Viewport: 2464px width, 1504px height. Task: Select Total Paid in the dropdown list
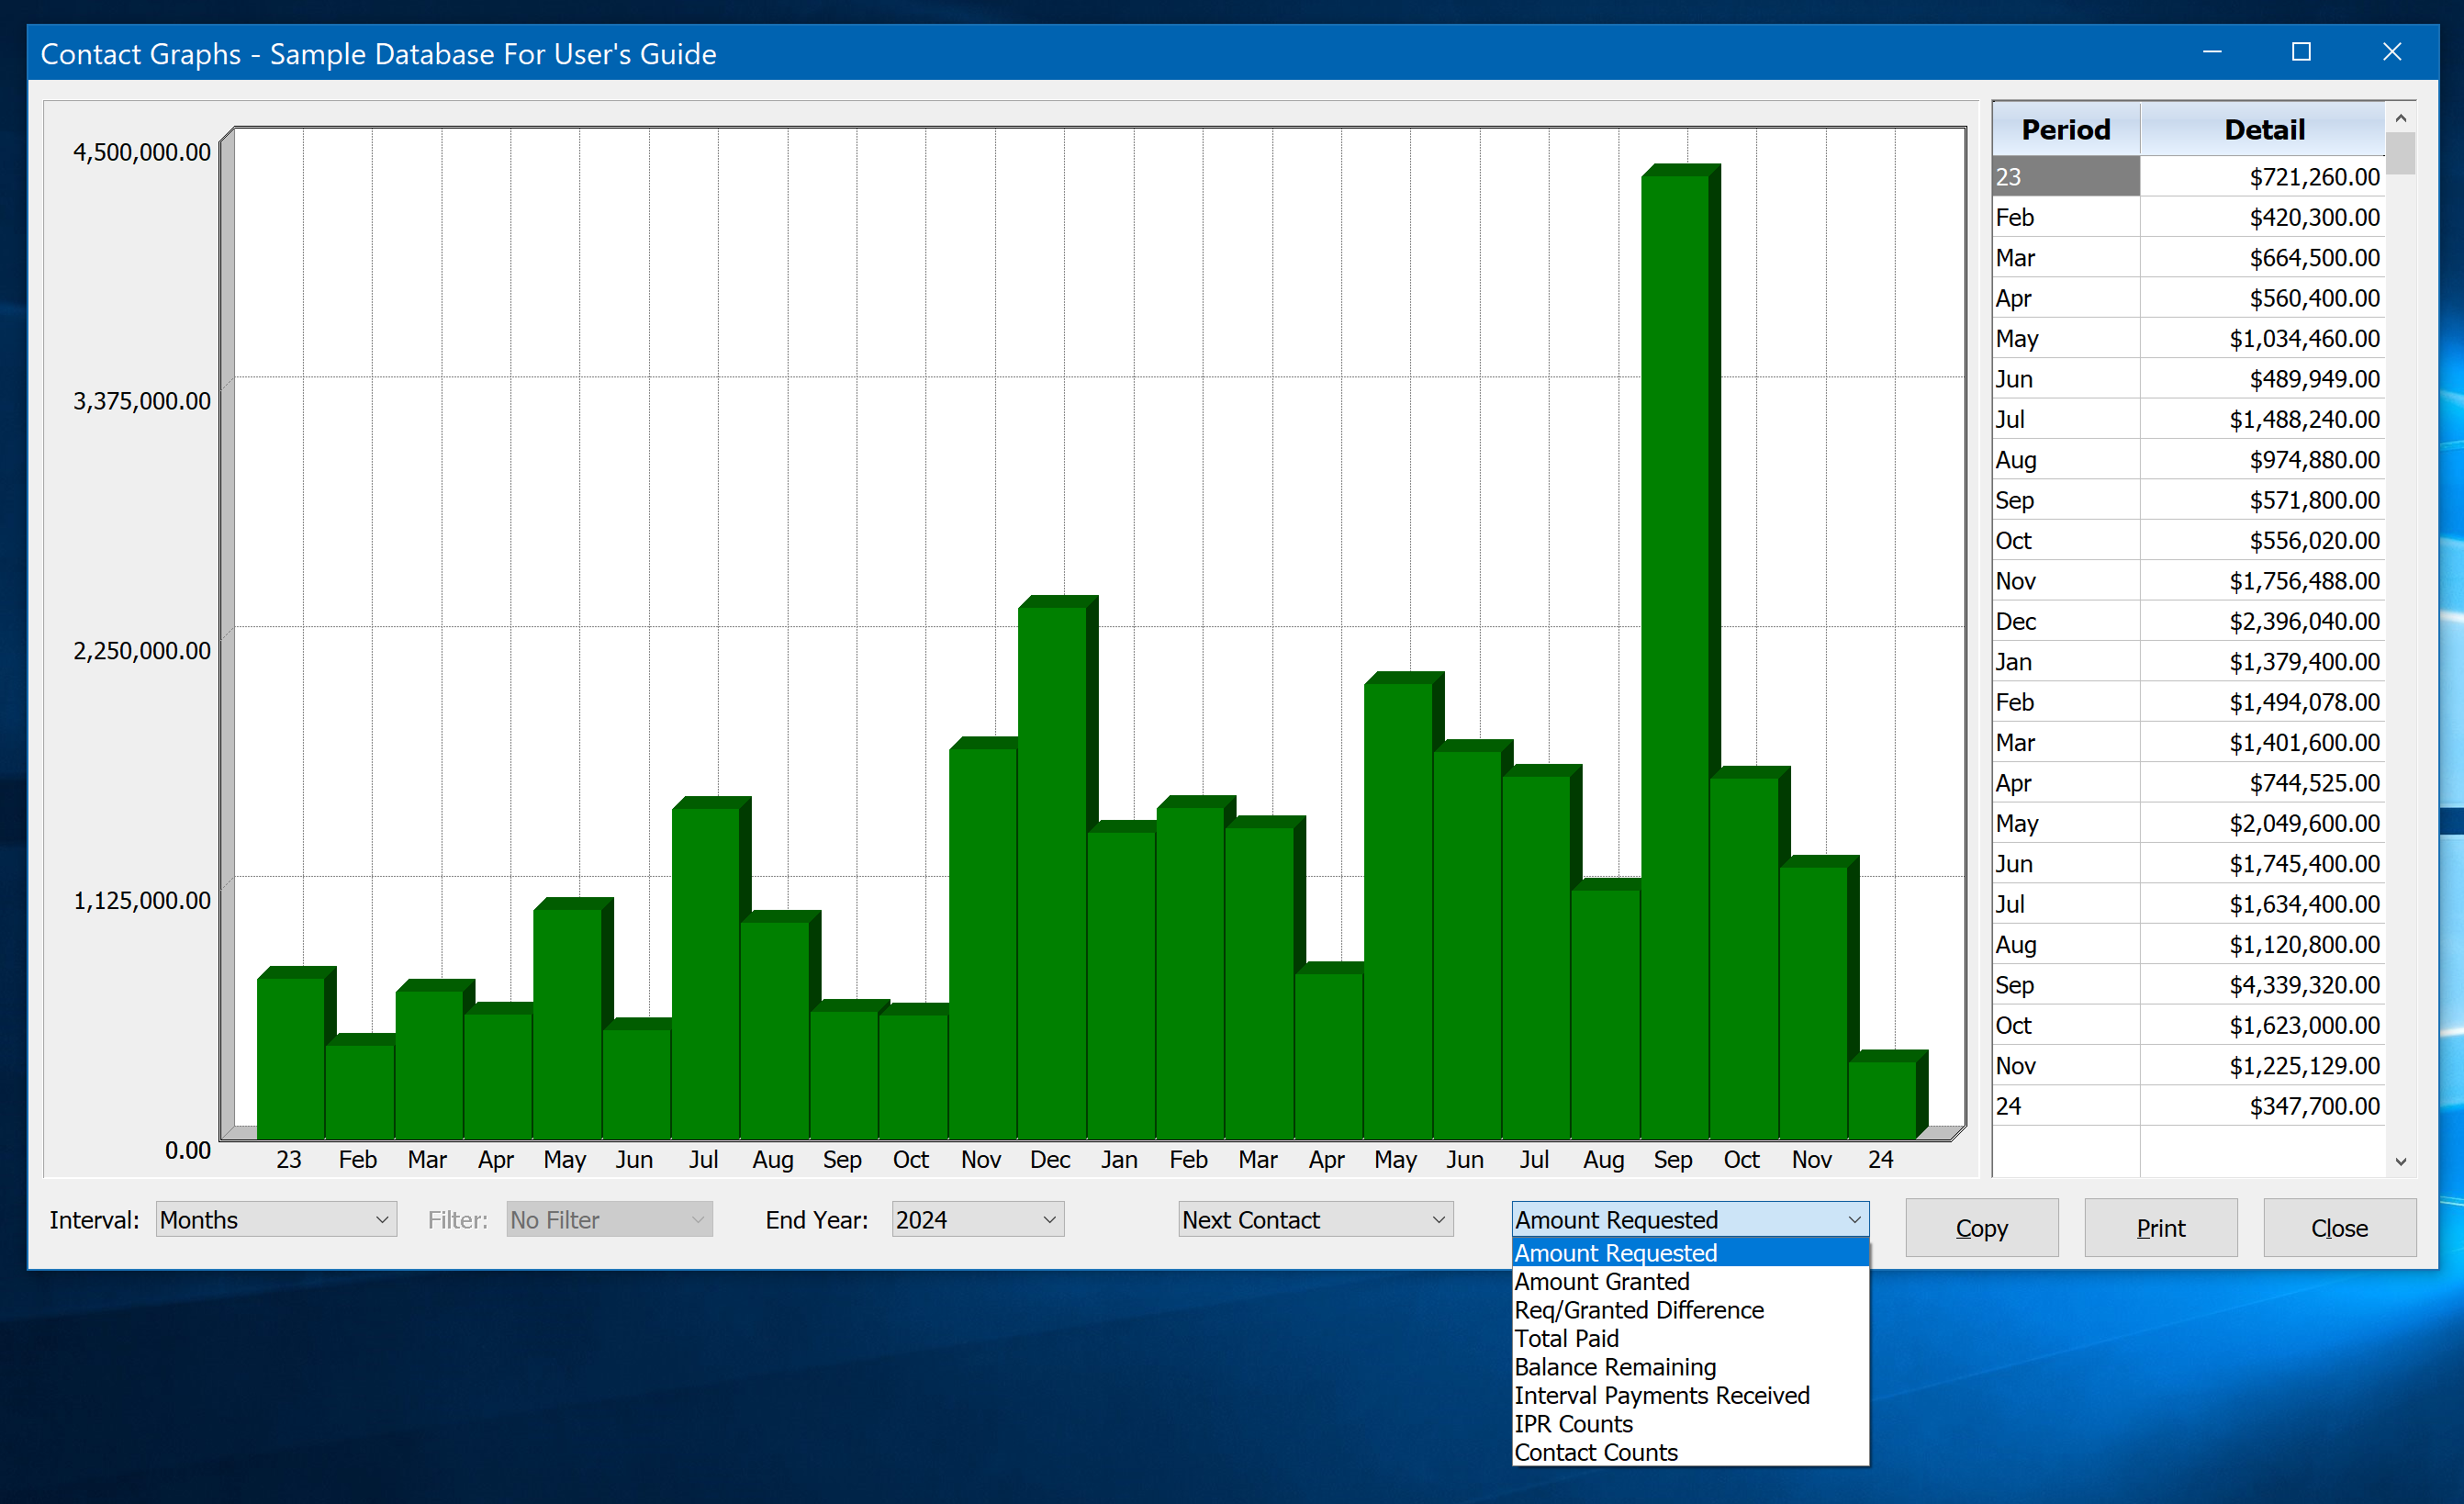click(1690, 1339)
